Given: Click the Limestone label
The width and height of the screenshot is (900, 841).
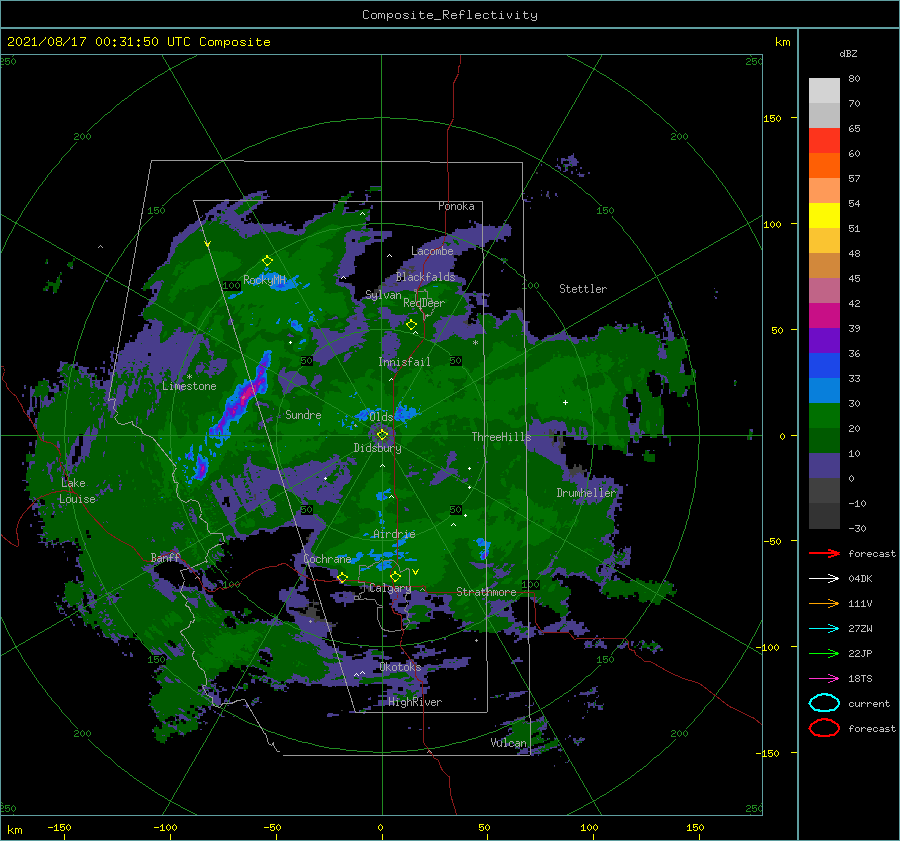Looking at the screenshot, I should [x=189, y=386].
